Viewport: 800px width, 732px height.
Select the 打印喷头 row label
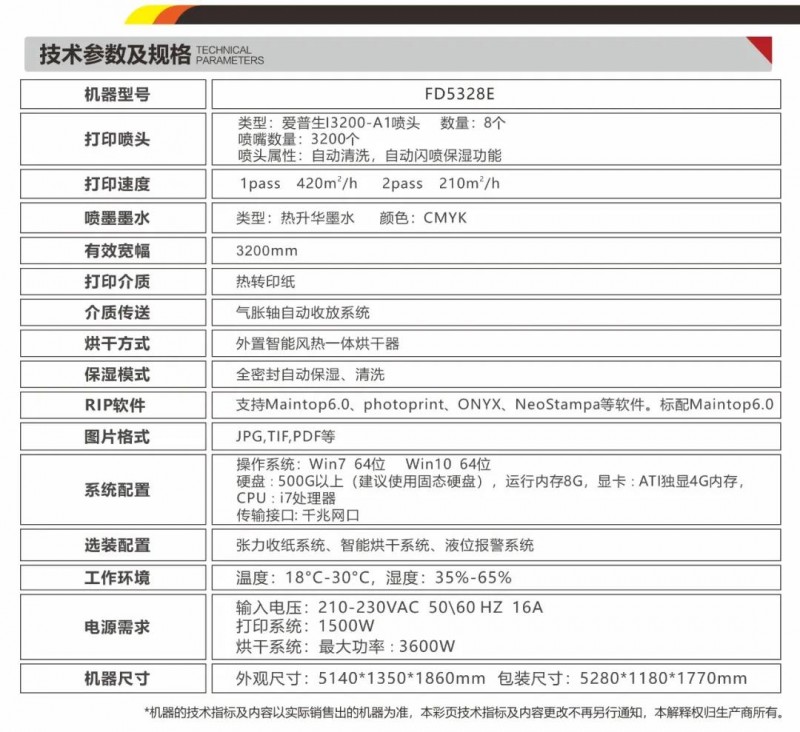click(x=117, y=139)
